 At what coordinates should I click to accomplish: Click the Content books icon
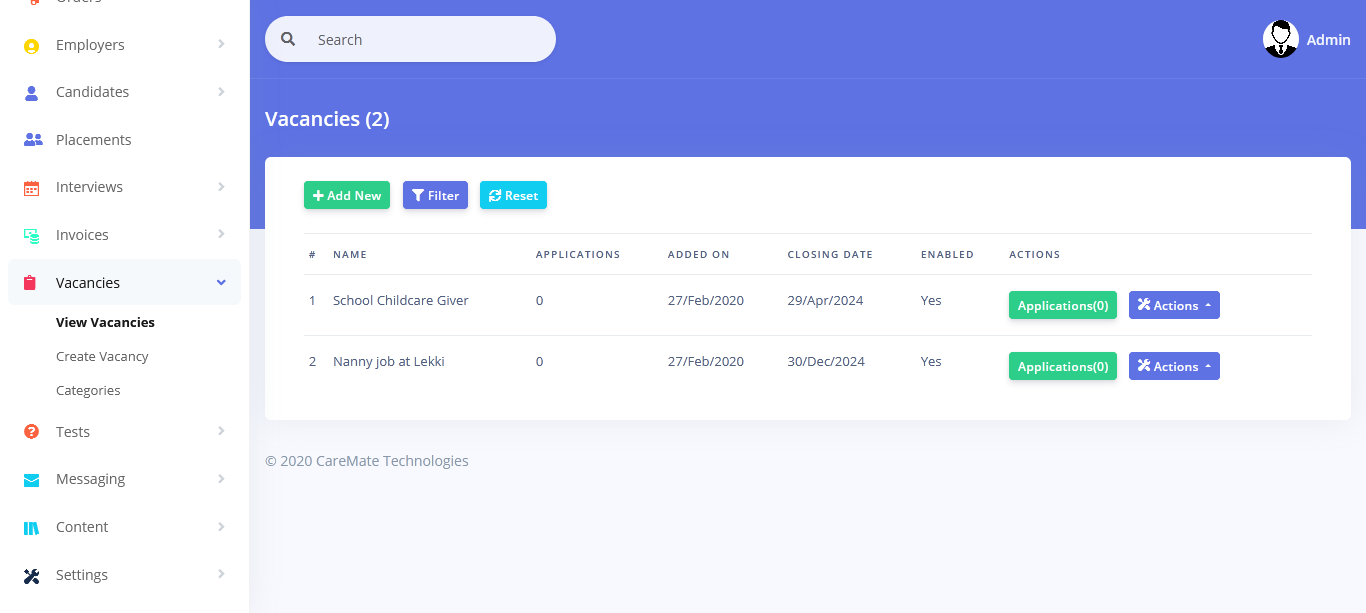pyautogui.click(x=31, y=527)
